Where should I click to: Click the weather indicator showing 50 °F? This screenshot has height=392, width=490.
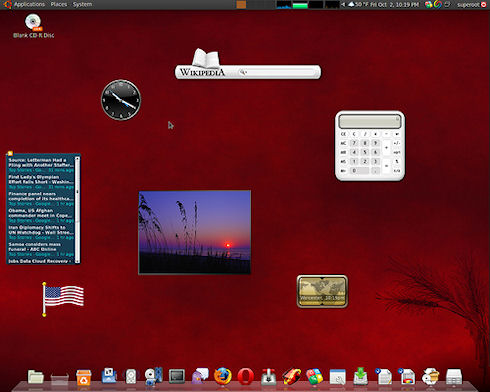click(x=359, y=4)
